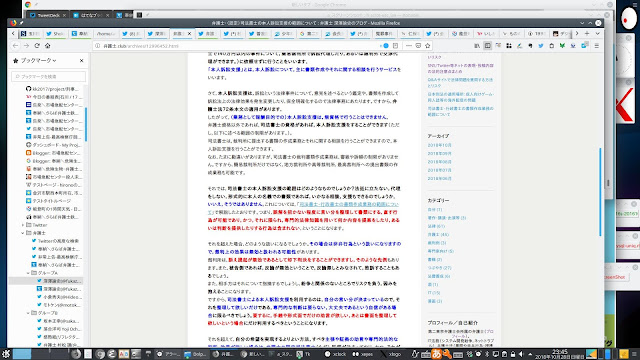Open archive link 2018年07月
This screenshot has height=360, width=640.
click(439, 170)
